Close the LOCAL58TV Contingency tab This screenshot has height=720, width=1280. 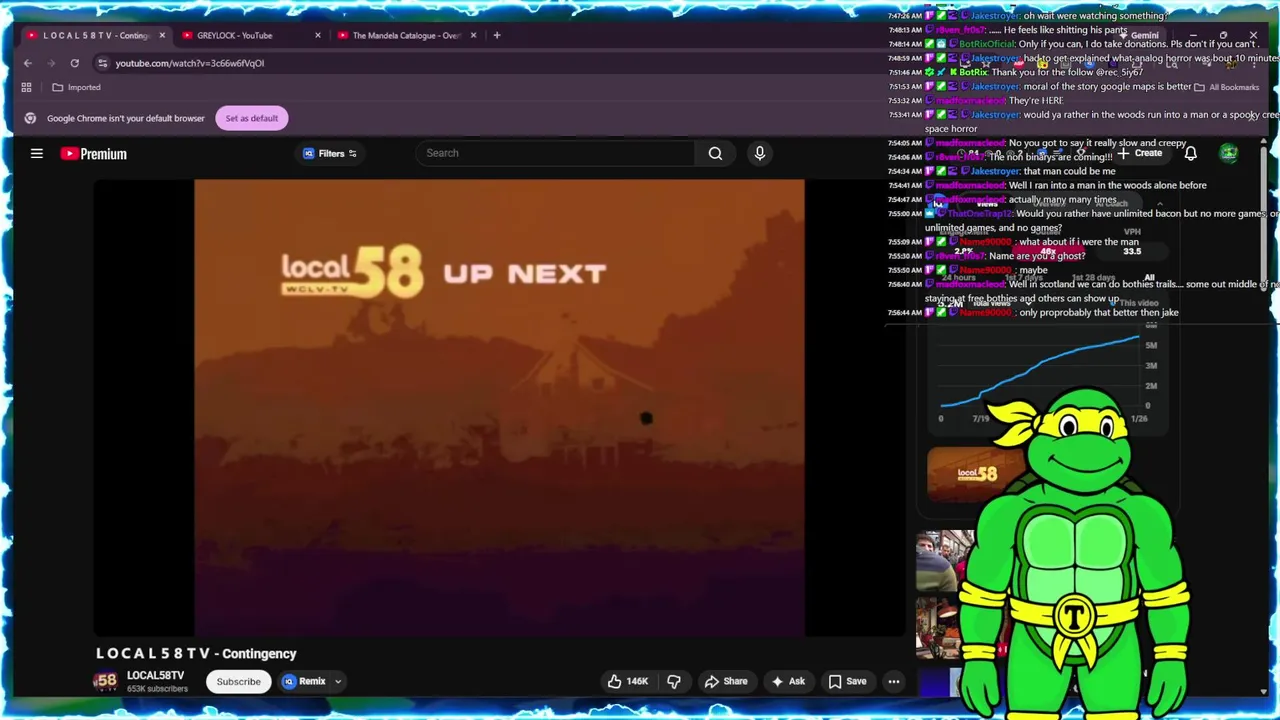click(x=162, y=35)
